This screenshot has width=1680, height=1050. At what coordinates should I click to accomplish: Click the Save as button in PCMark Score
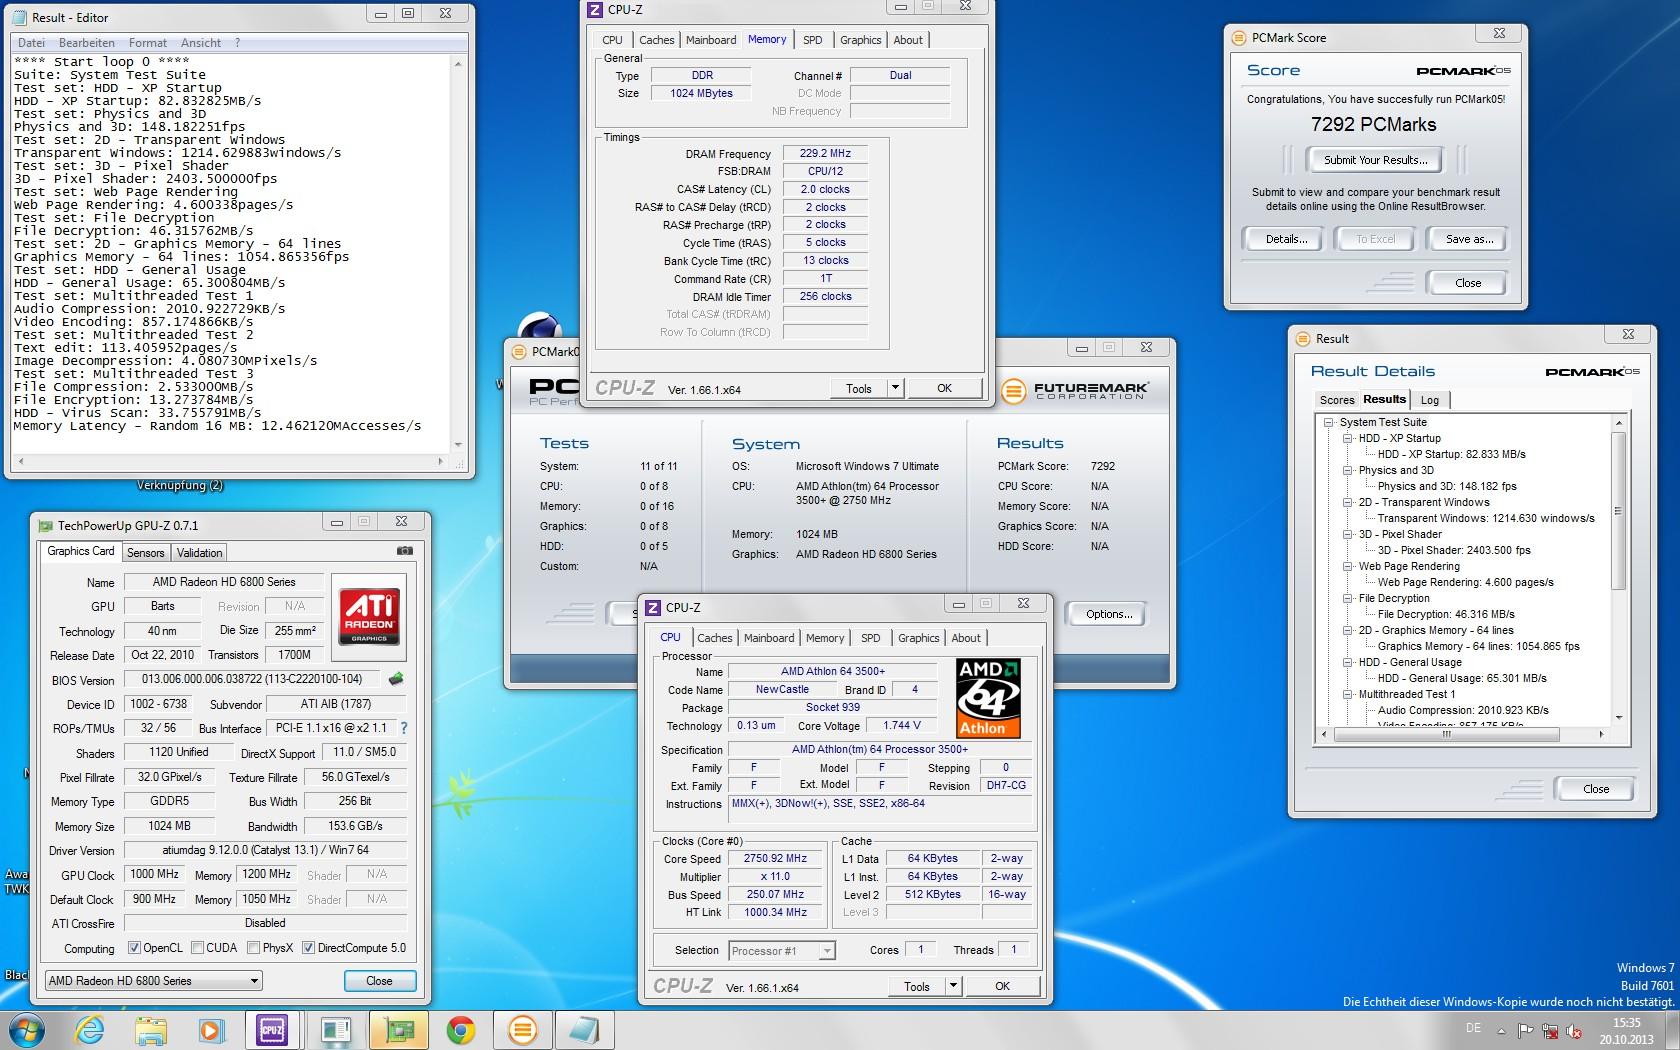tap(1469, 239)
